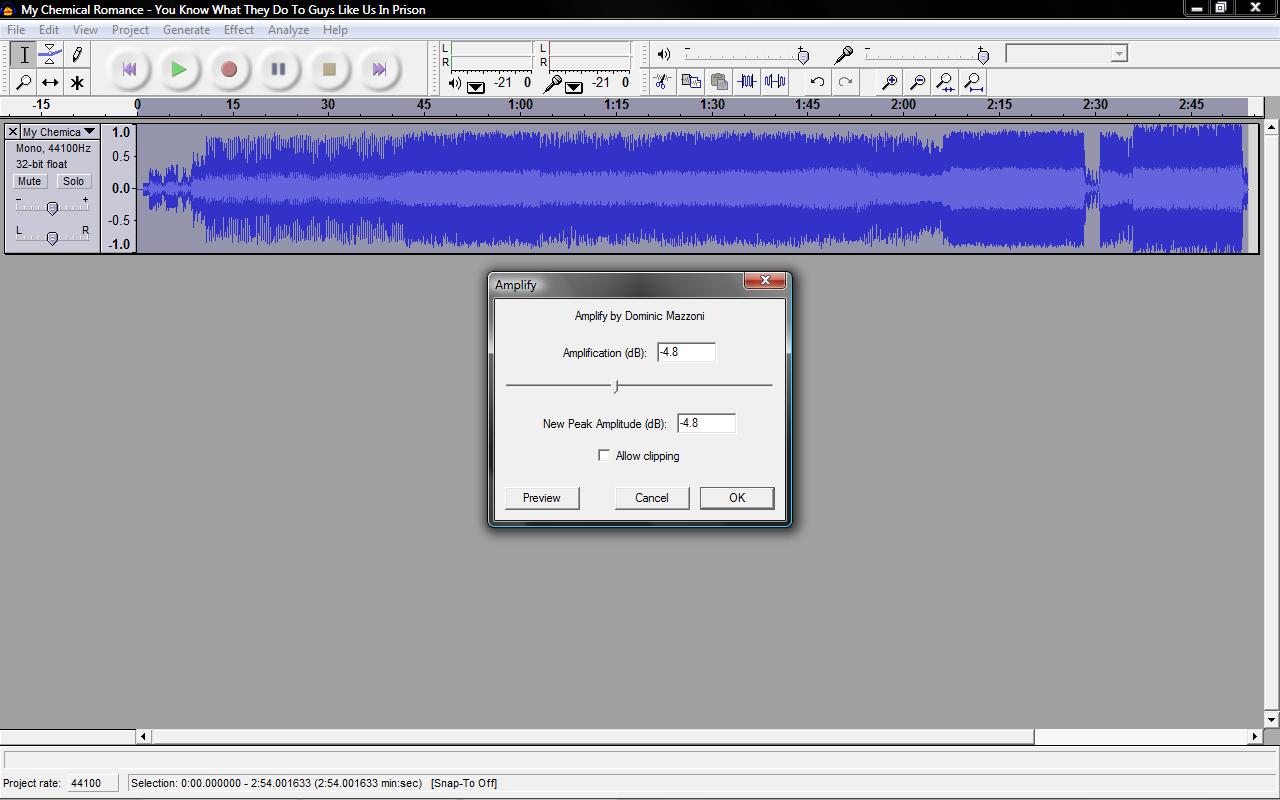Redo the last undone action
Screen dimensions: 1280x800
click(x=845, y=82)
